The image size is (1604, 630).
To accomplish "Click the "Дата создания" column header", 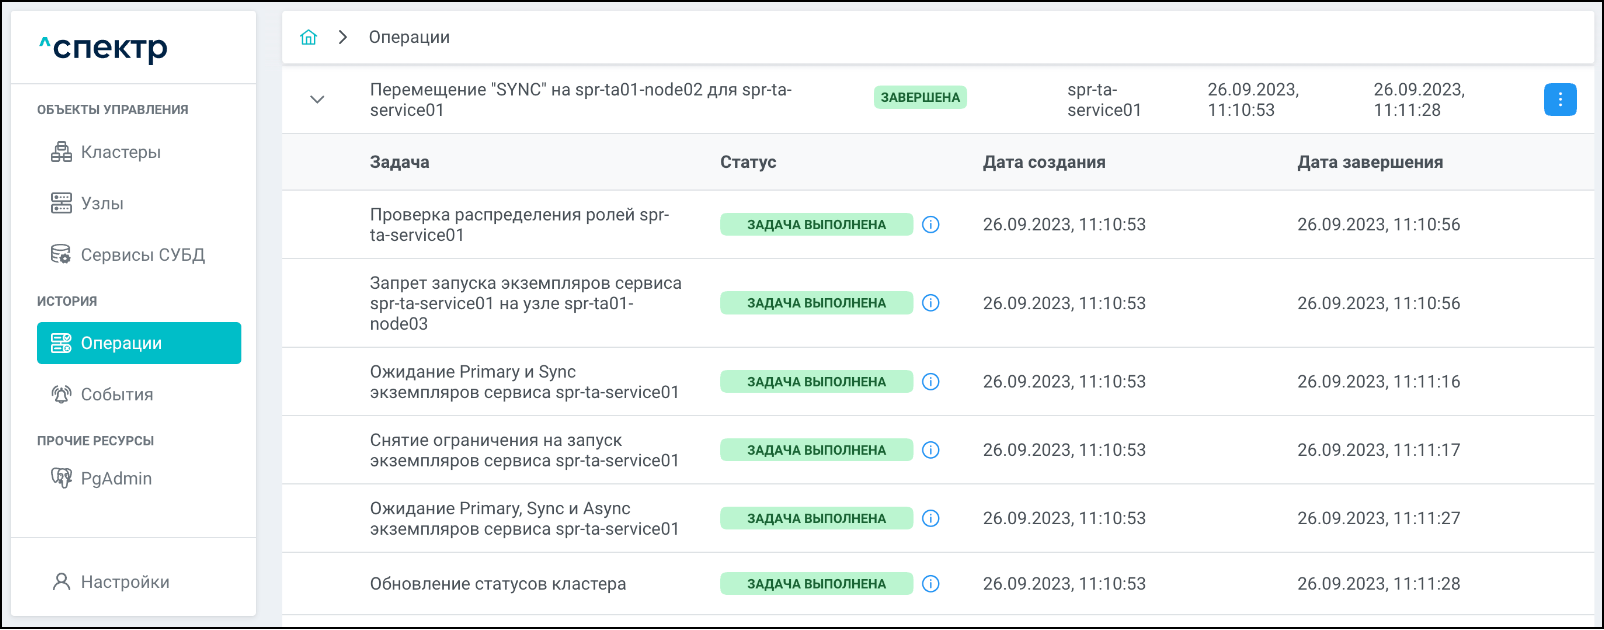I will (1044, 162).
